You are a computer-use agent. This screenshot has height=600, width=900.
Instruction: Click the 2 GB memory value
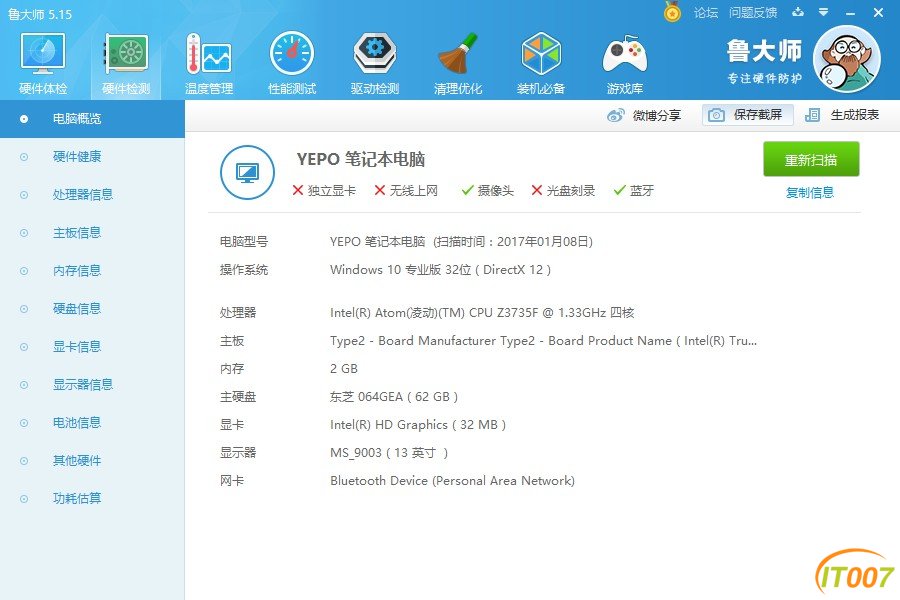coord(344,369)
